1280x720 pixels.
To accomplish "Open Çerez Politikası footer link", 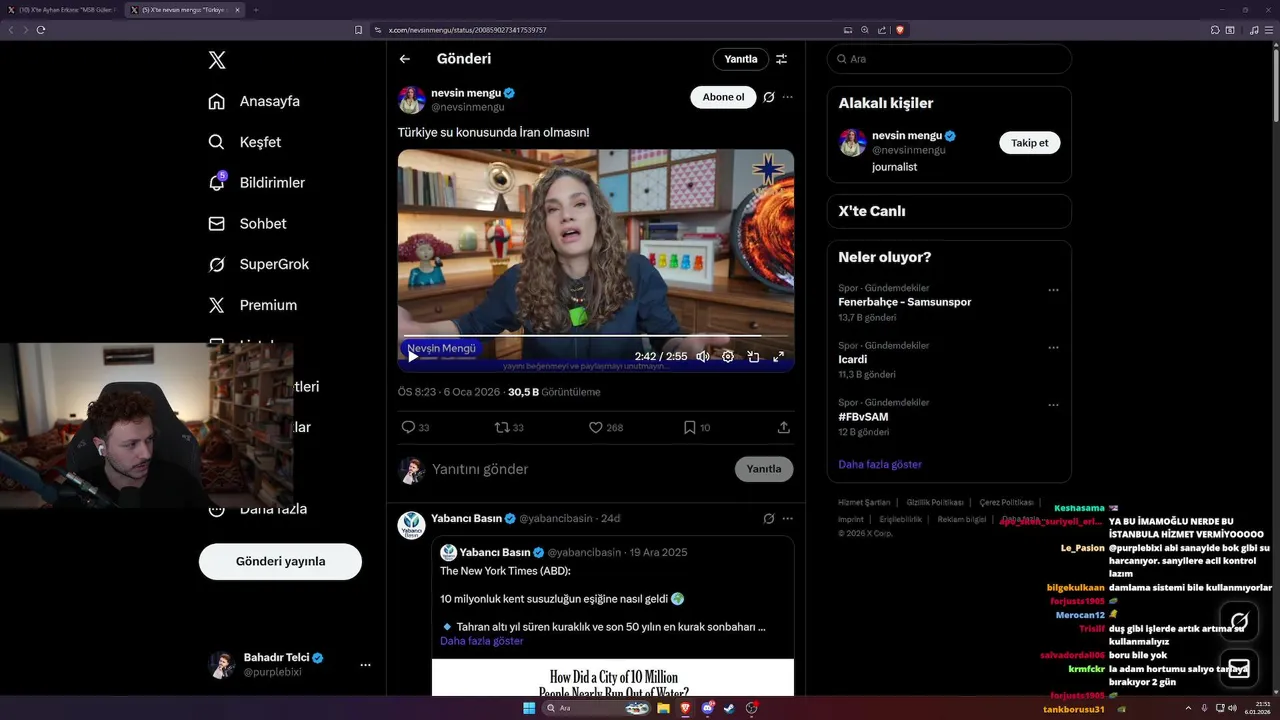I will [x=1007, y=502].
